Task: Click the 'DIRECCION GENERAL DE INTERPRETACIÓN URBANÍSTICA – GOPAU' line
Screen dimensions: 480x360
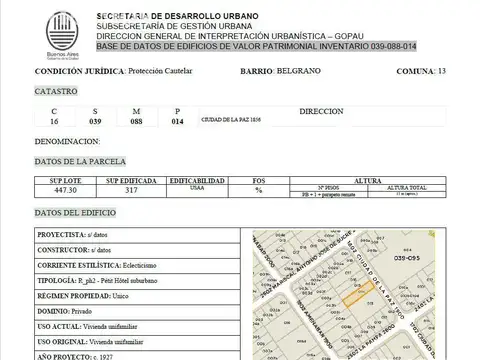Action: 230,36
